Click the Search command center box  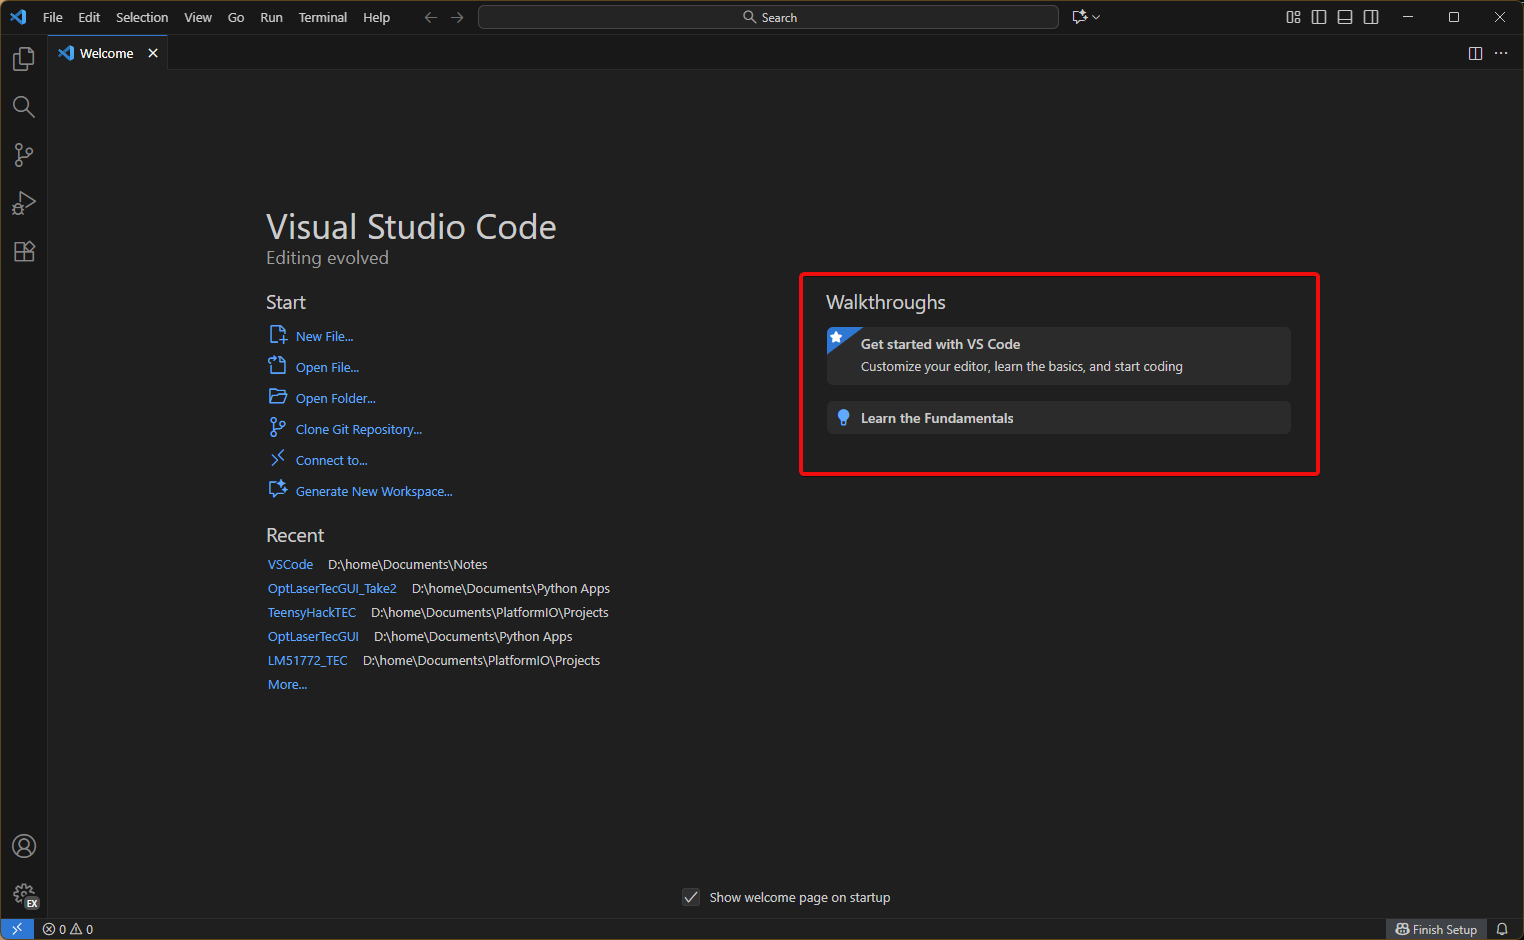(x=768, y=17)
